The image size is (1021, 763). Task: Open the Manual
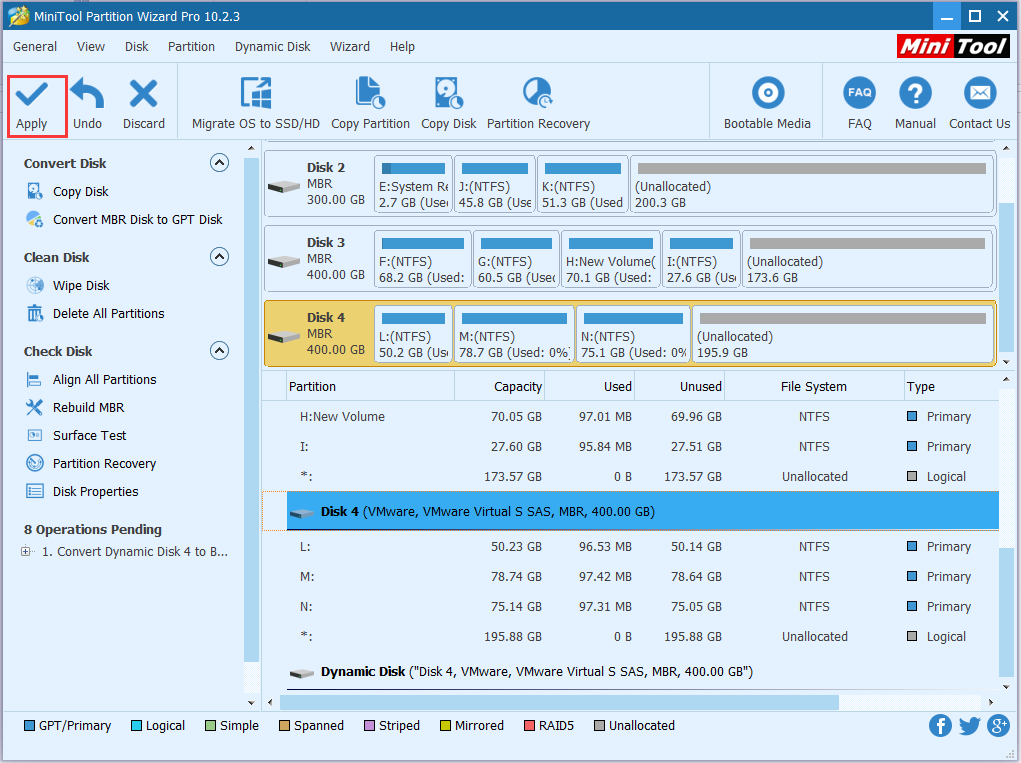(x=915, y=106)
